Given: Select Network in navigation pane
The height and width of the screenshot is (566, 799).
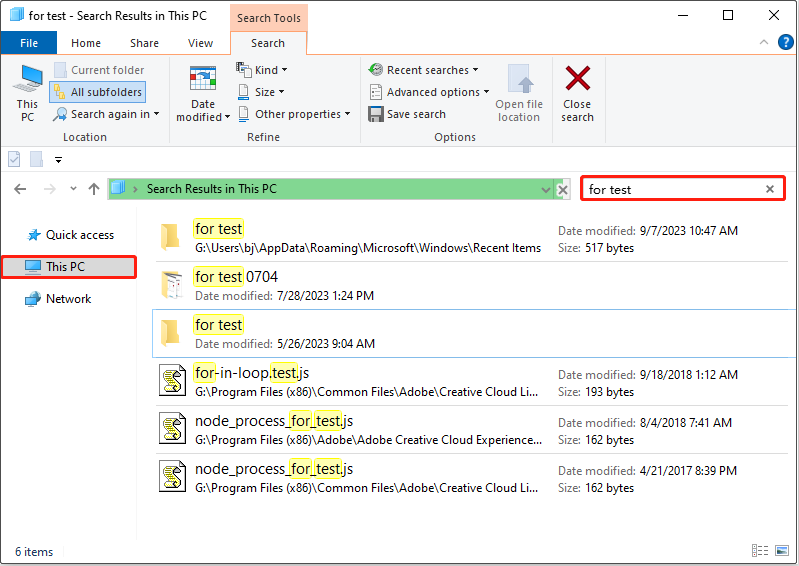Looking at the screenshot, I should click(68, 299).
